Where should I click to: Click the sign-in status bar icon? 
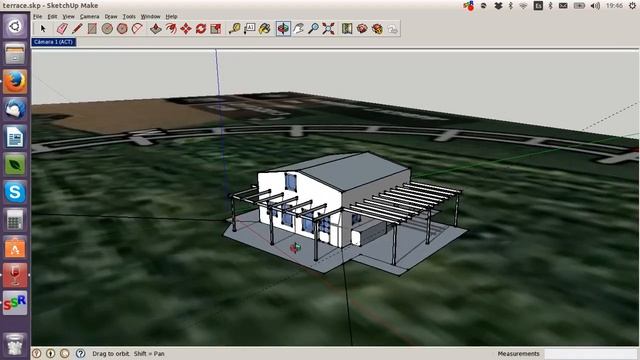64,353
